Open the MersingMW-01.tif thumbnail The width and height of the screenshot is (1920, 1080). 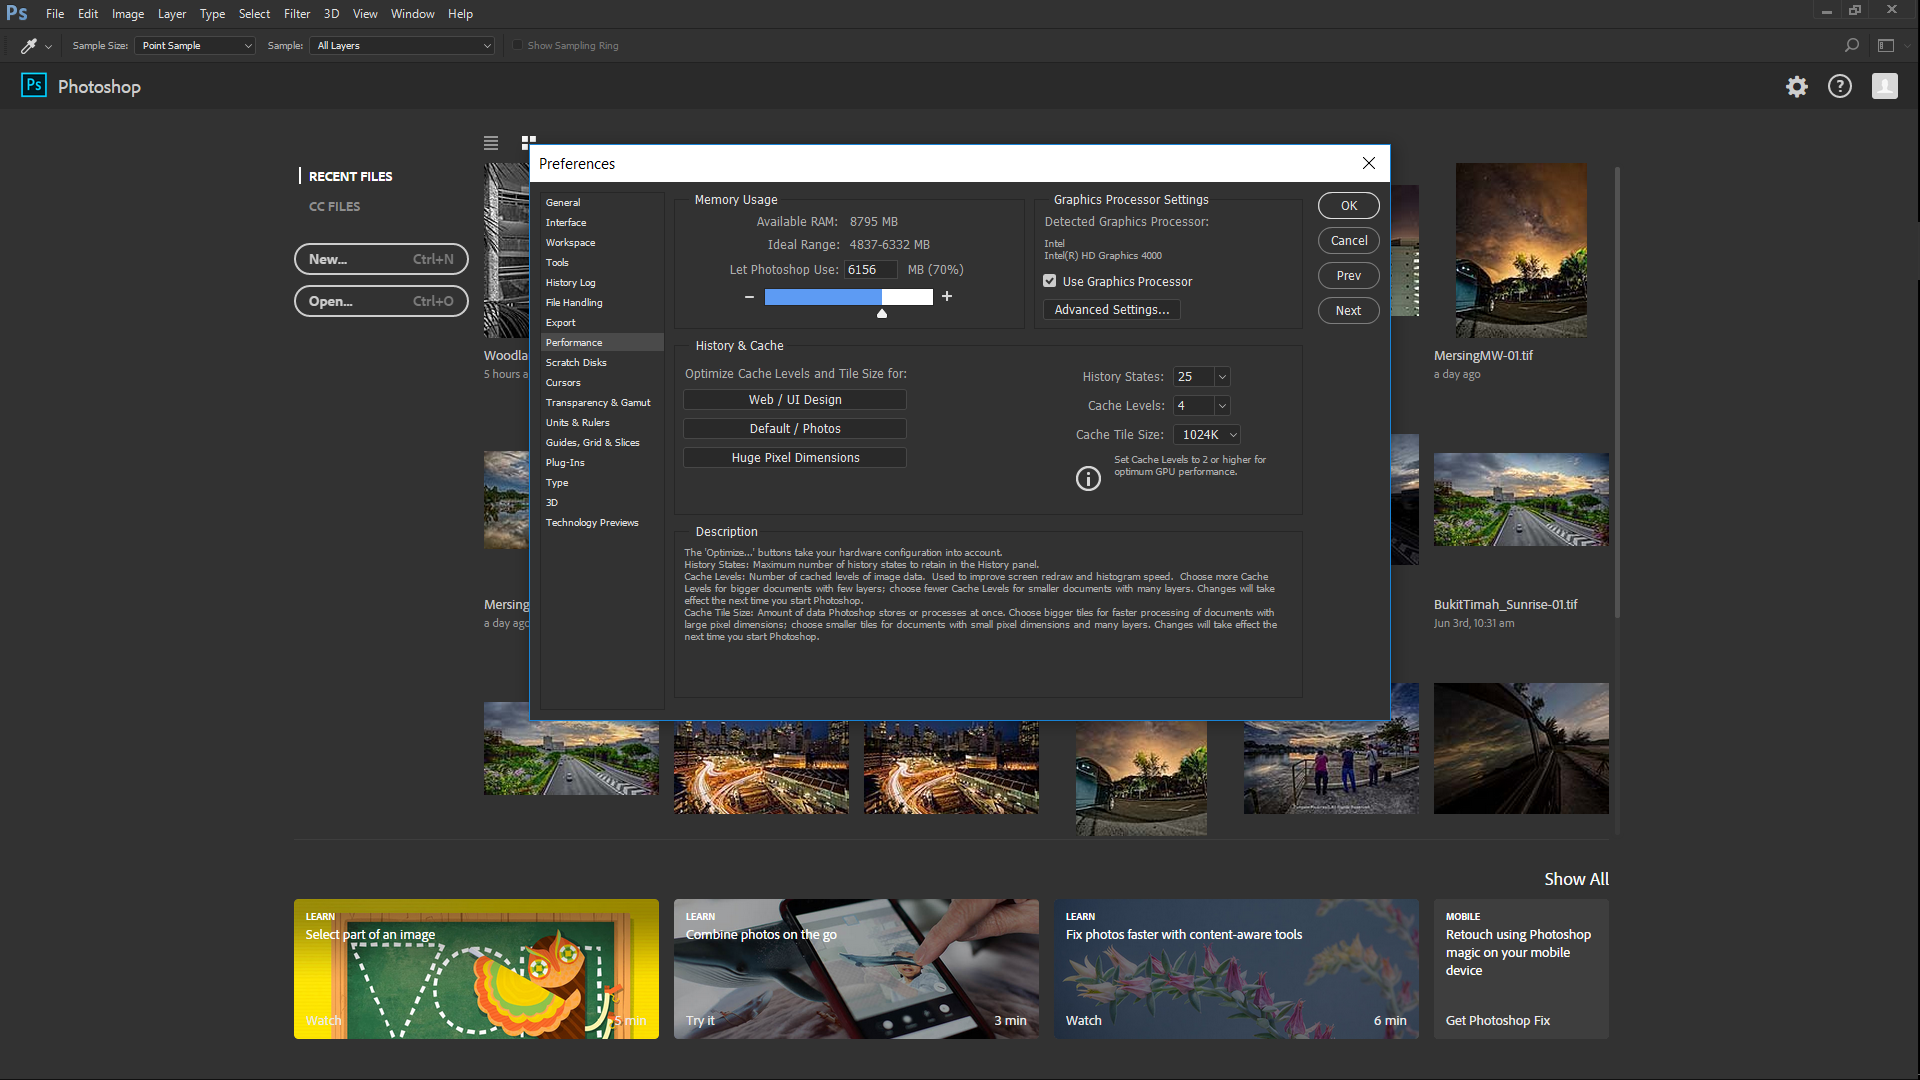pyautogui.click(x=1521, y=250)
